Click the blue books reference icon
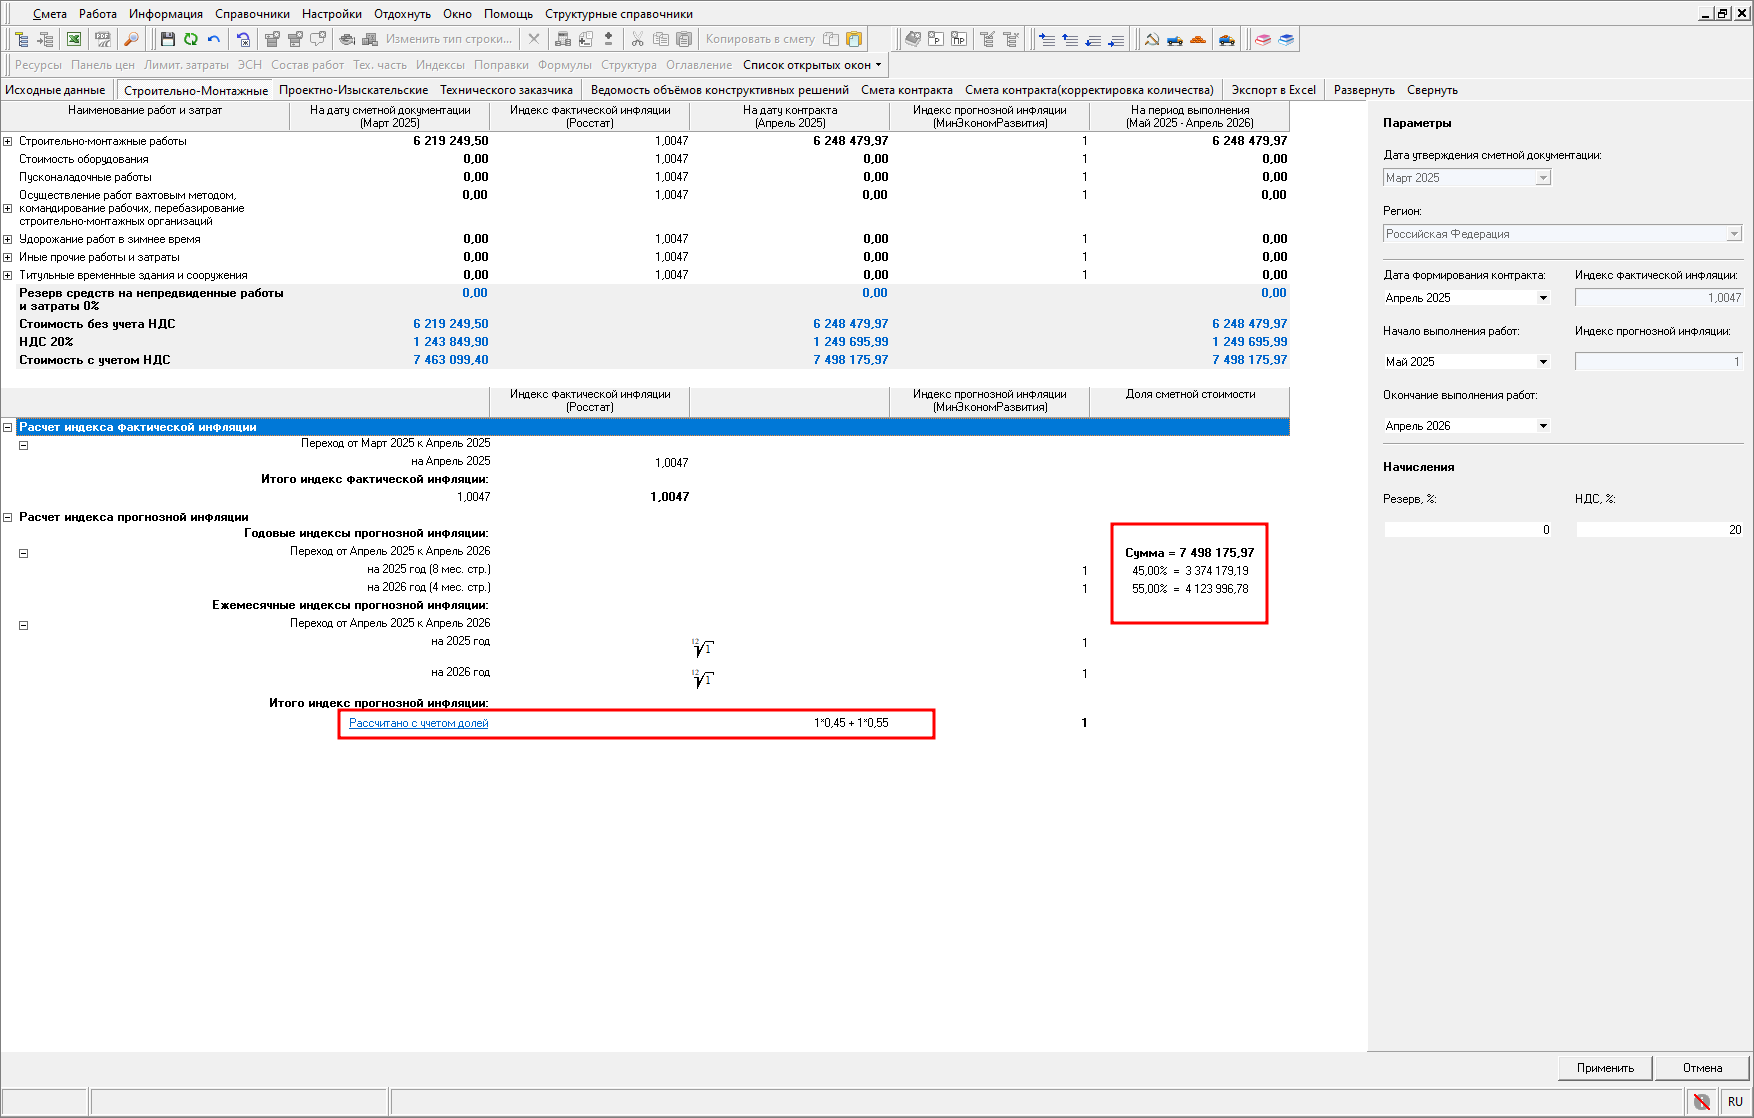Image resolution: width=1754 pixels, height=1118 pixels. [x=1286, y=39]
